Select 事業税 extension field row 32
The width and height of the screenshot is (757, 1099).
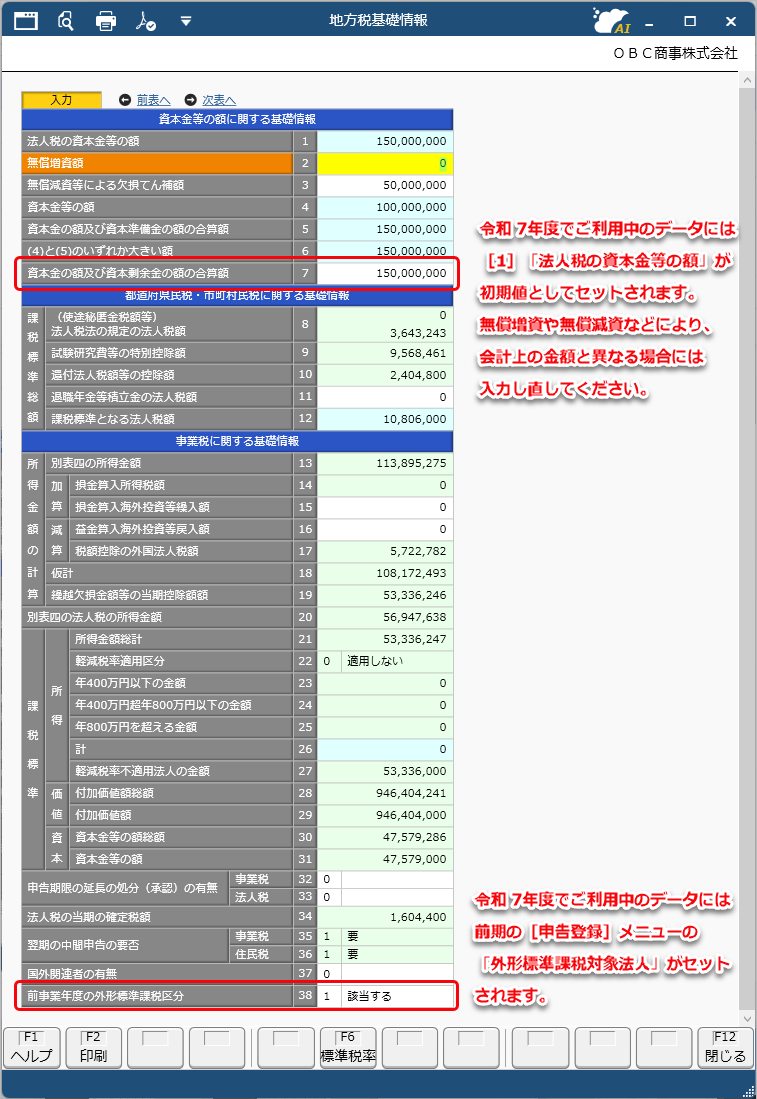coord(385,879)
